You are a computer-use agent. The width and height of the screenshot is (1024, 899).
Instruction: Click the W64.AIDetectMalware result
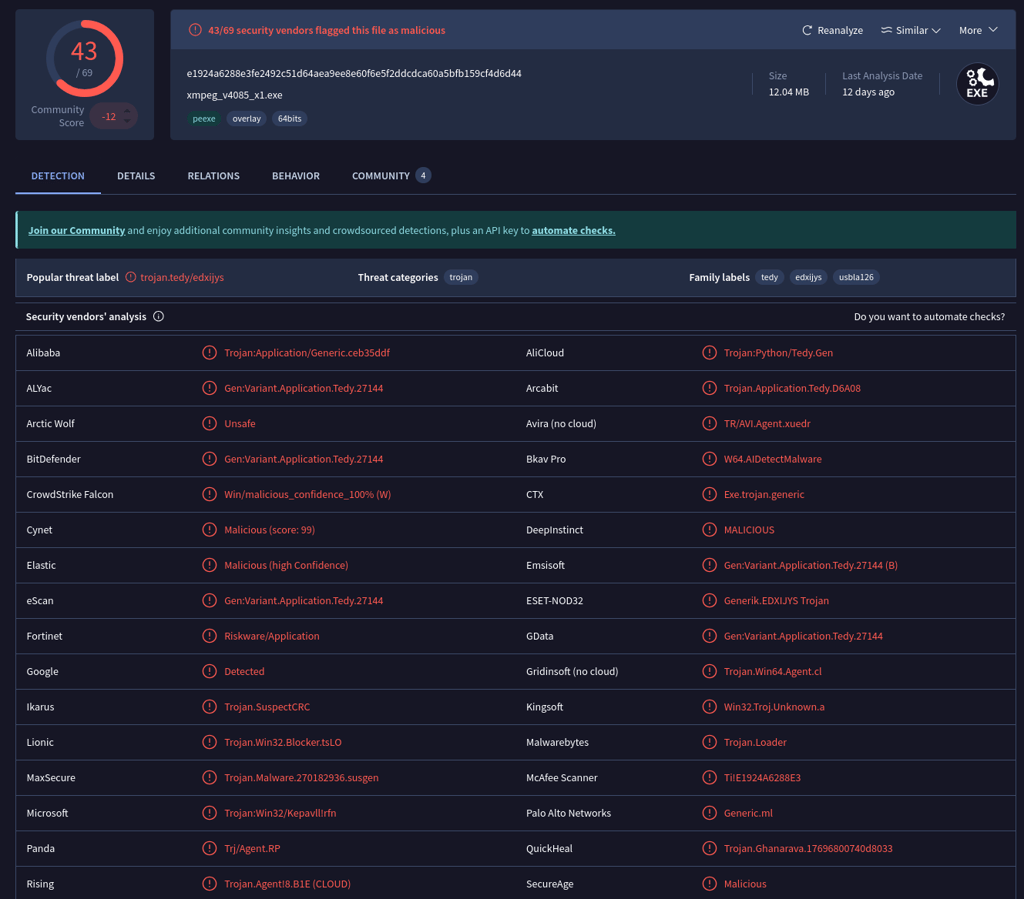(x=773, y=459)
